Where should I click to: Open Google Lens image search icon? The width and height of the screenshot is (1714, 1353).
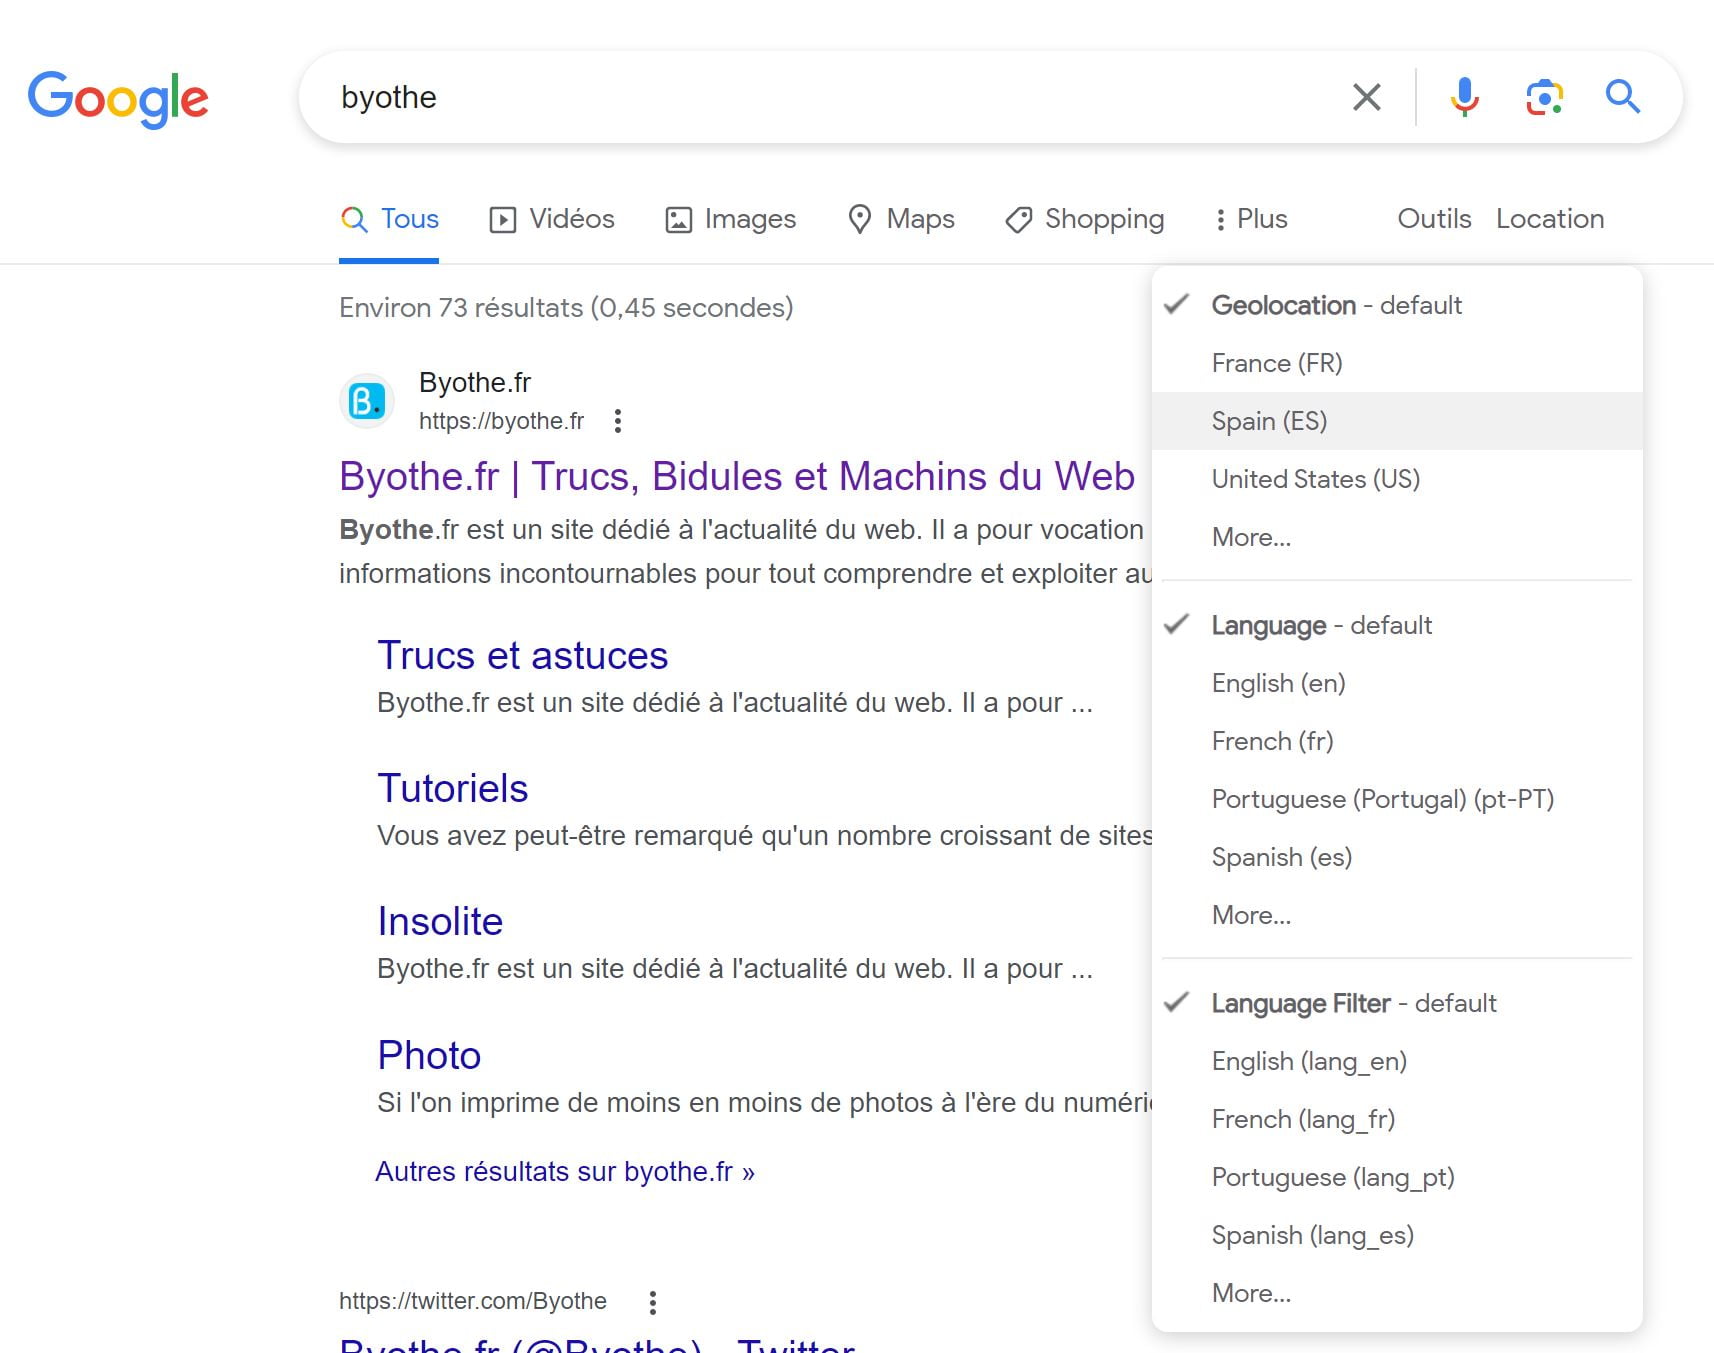click(1545, 97)
